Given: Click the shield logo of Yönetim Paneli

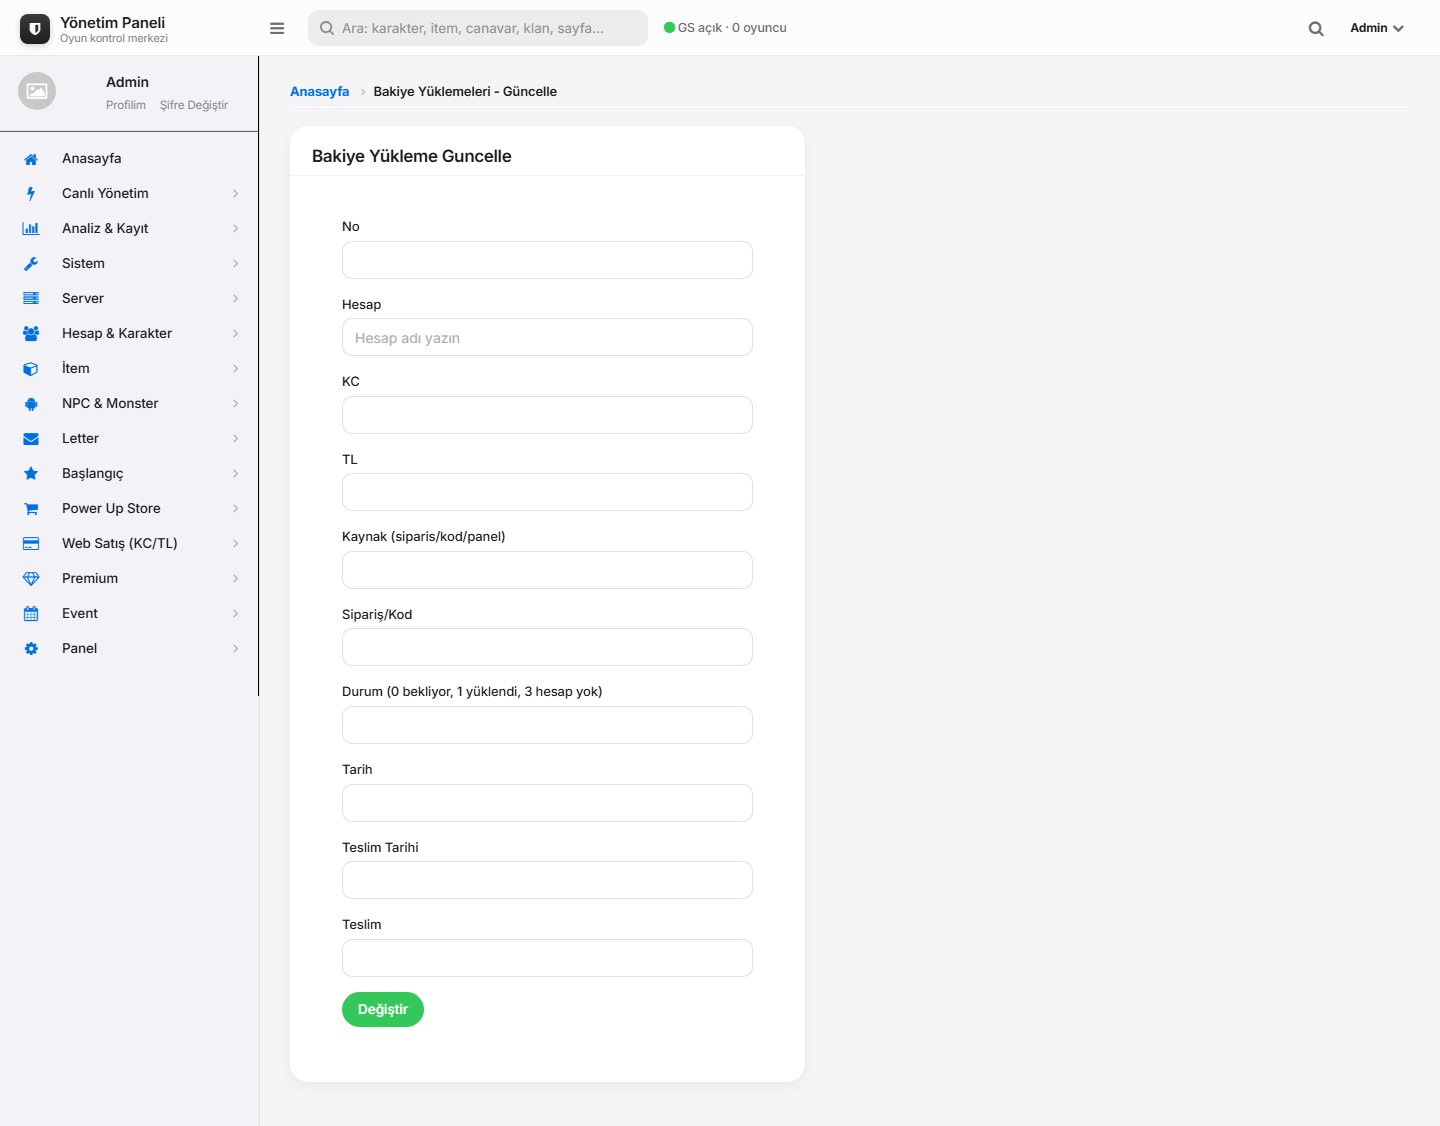Looking at the screenshot, I should tap(35, 29).
